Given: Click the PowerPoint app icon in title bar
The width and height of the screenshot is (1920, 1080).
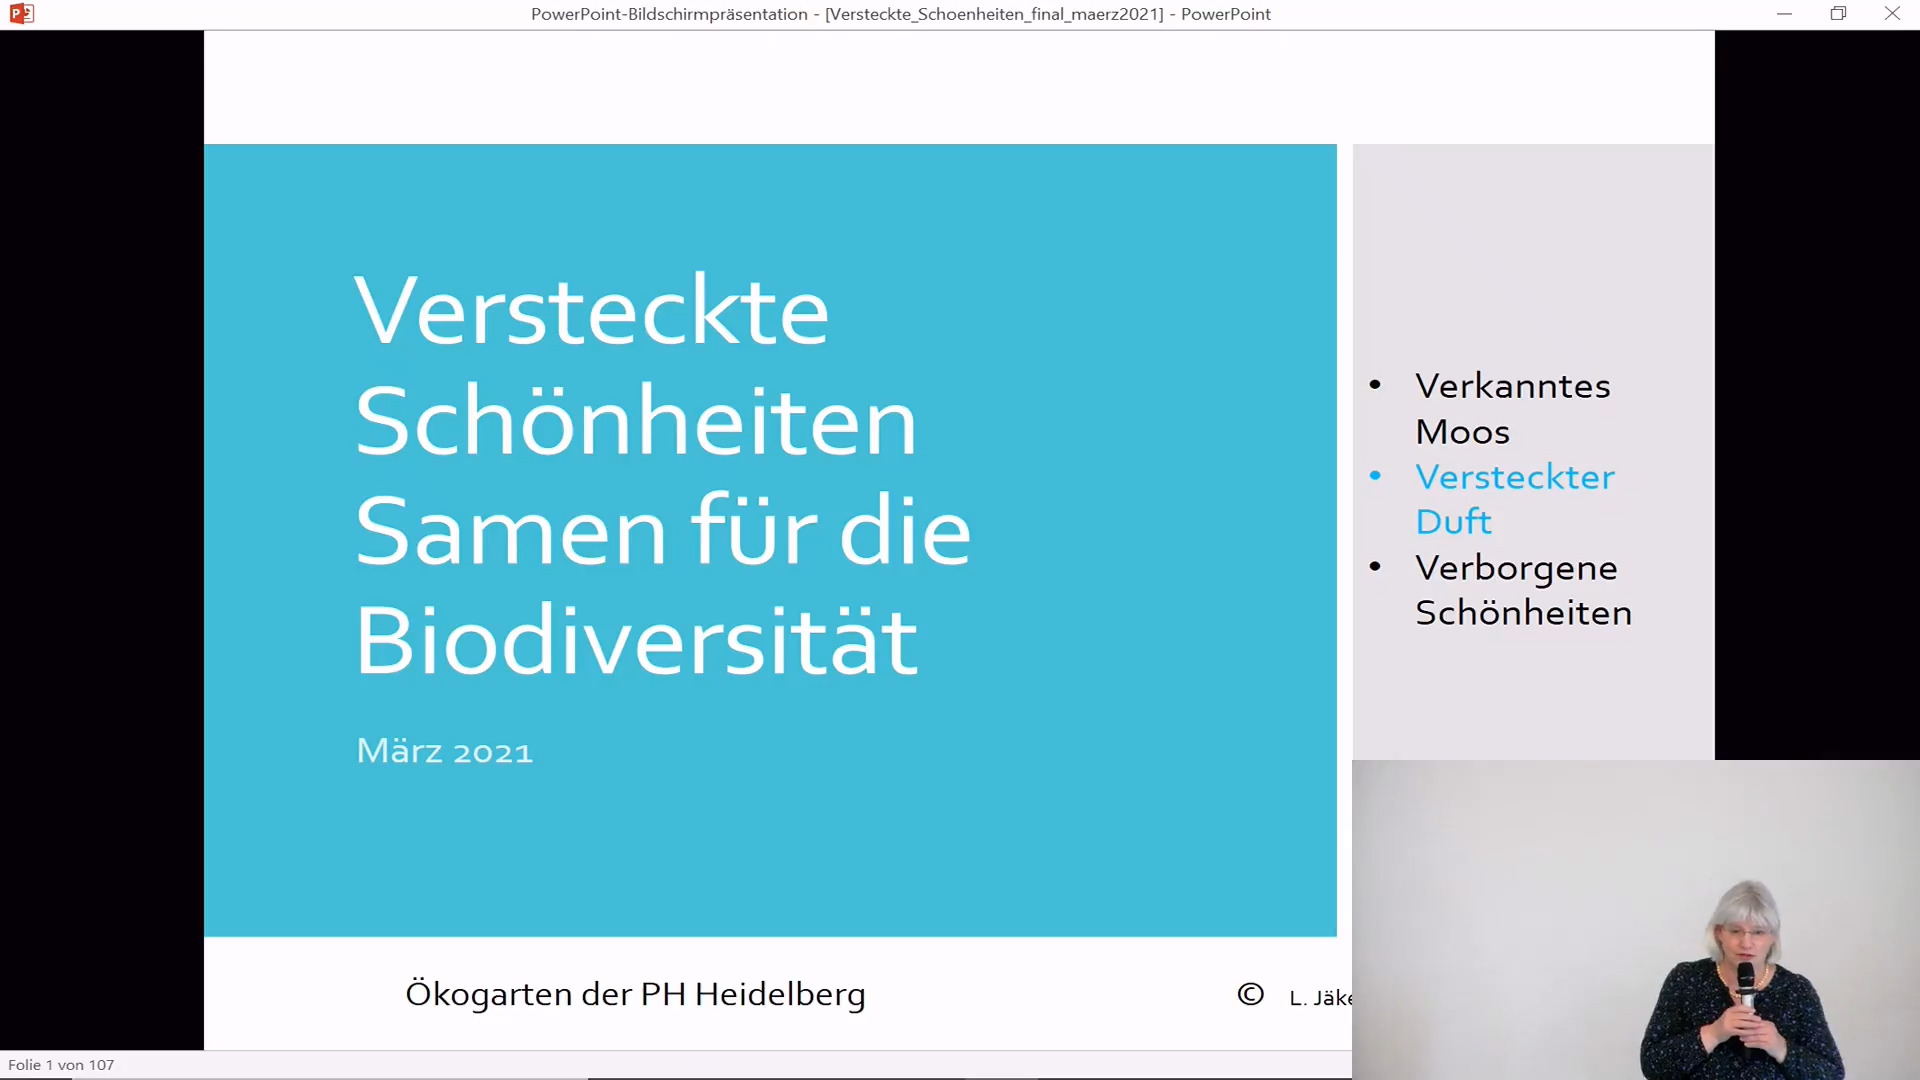Looking at the screenshot, I should pyautogui.click(x=21, y=14).
